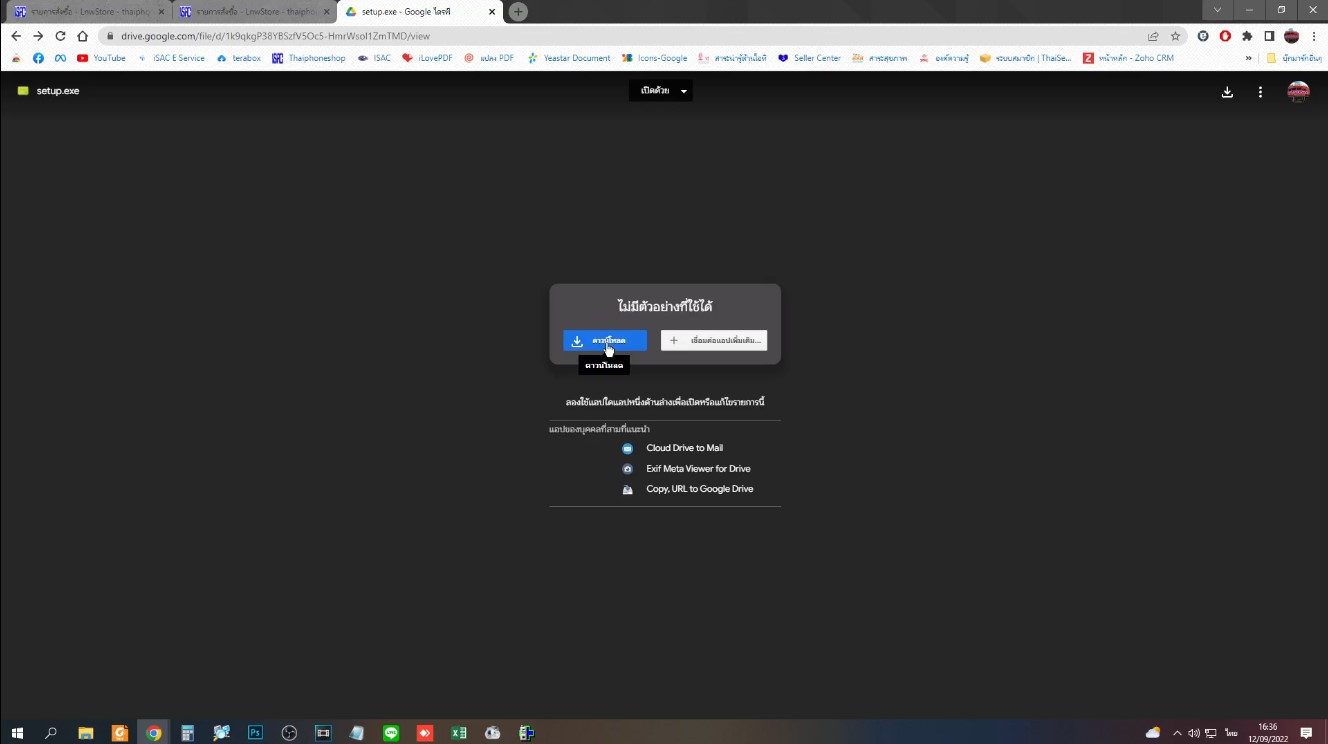Switch to the first LnwStore tab
1328x744 pixels.
(87, 12)
